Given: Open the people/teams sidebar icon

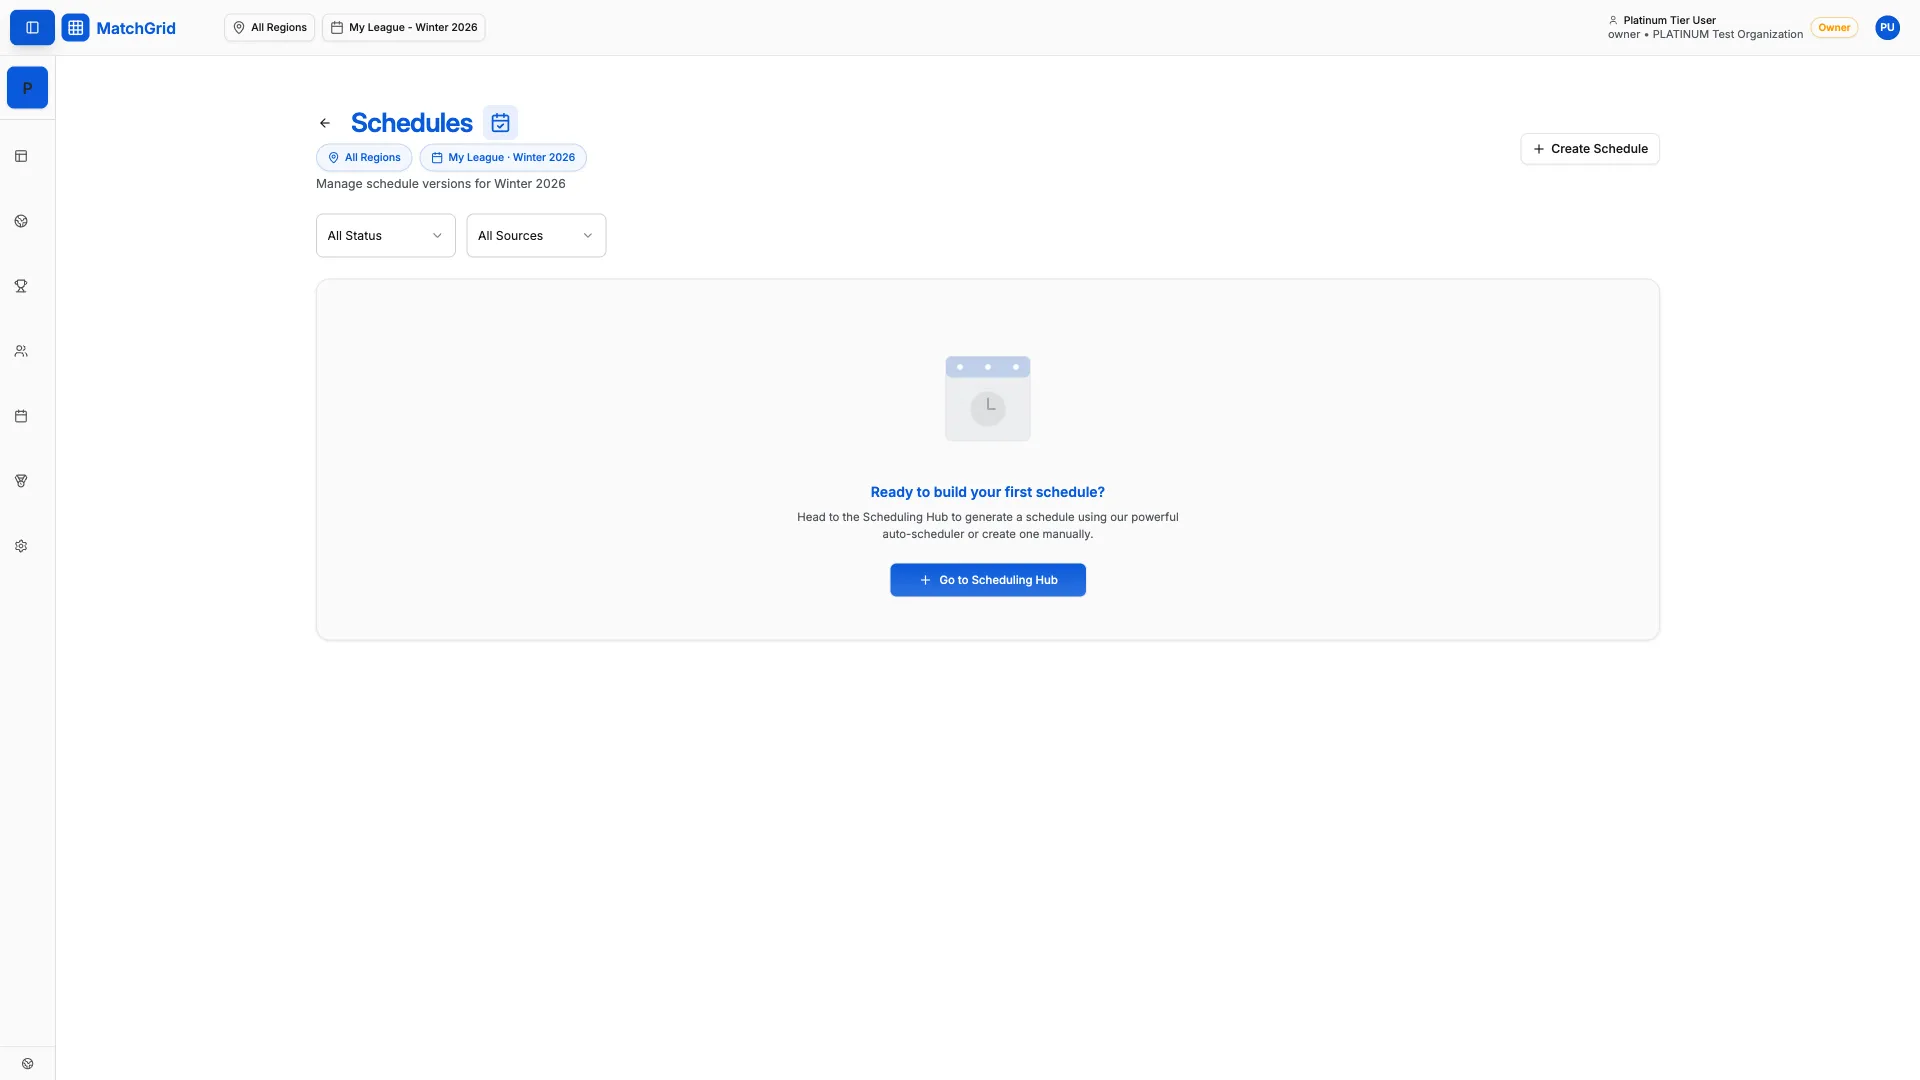Looking at the screenshot, I should click(x=21, y=351).
